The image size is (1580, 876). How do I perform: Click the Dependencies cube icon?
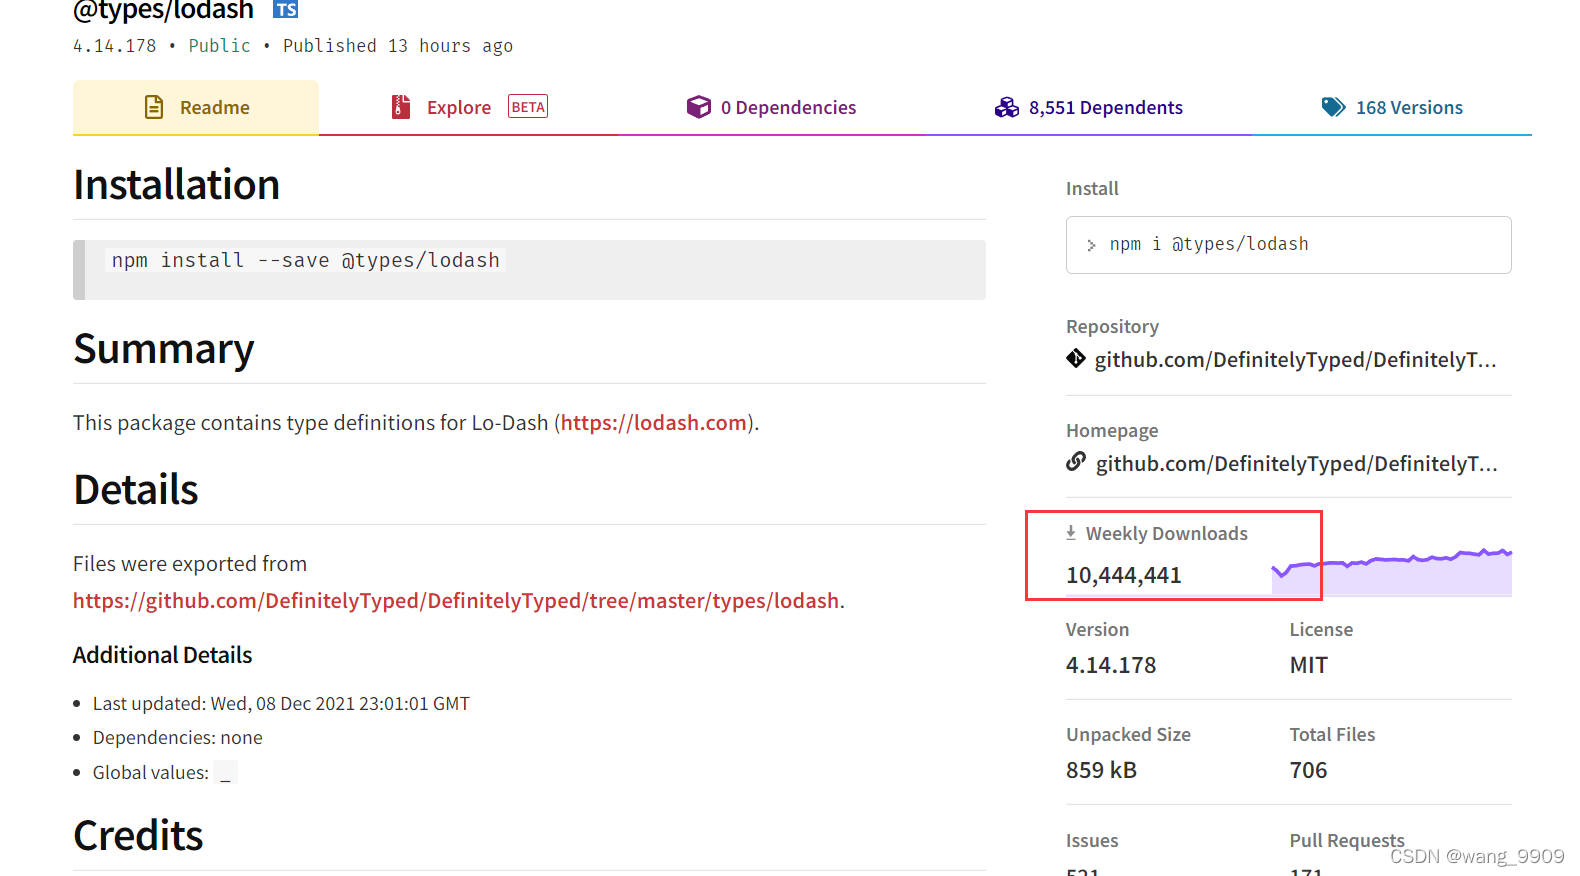coord(699,107)
